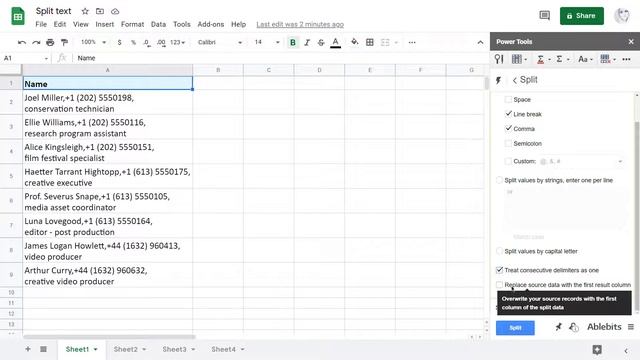
Task: Move document with folder icon
Action: [100, 11]
